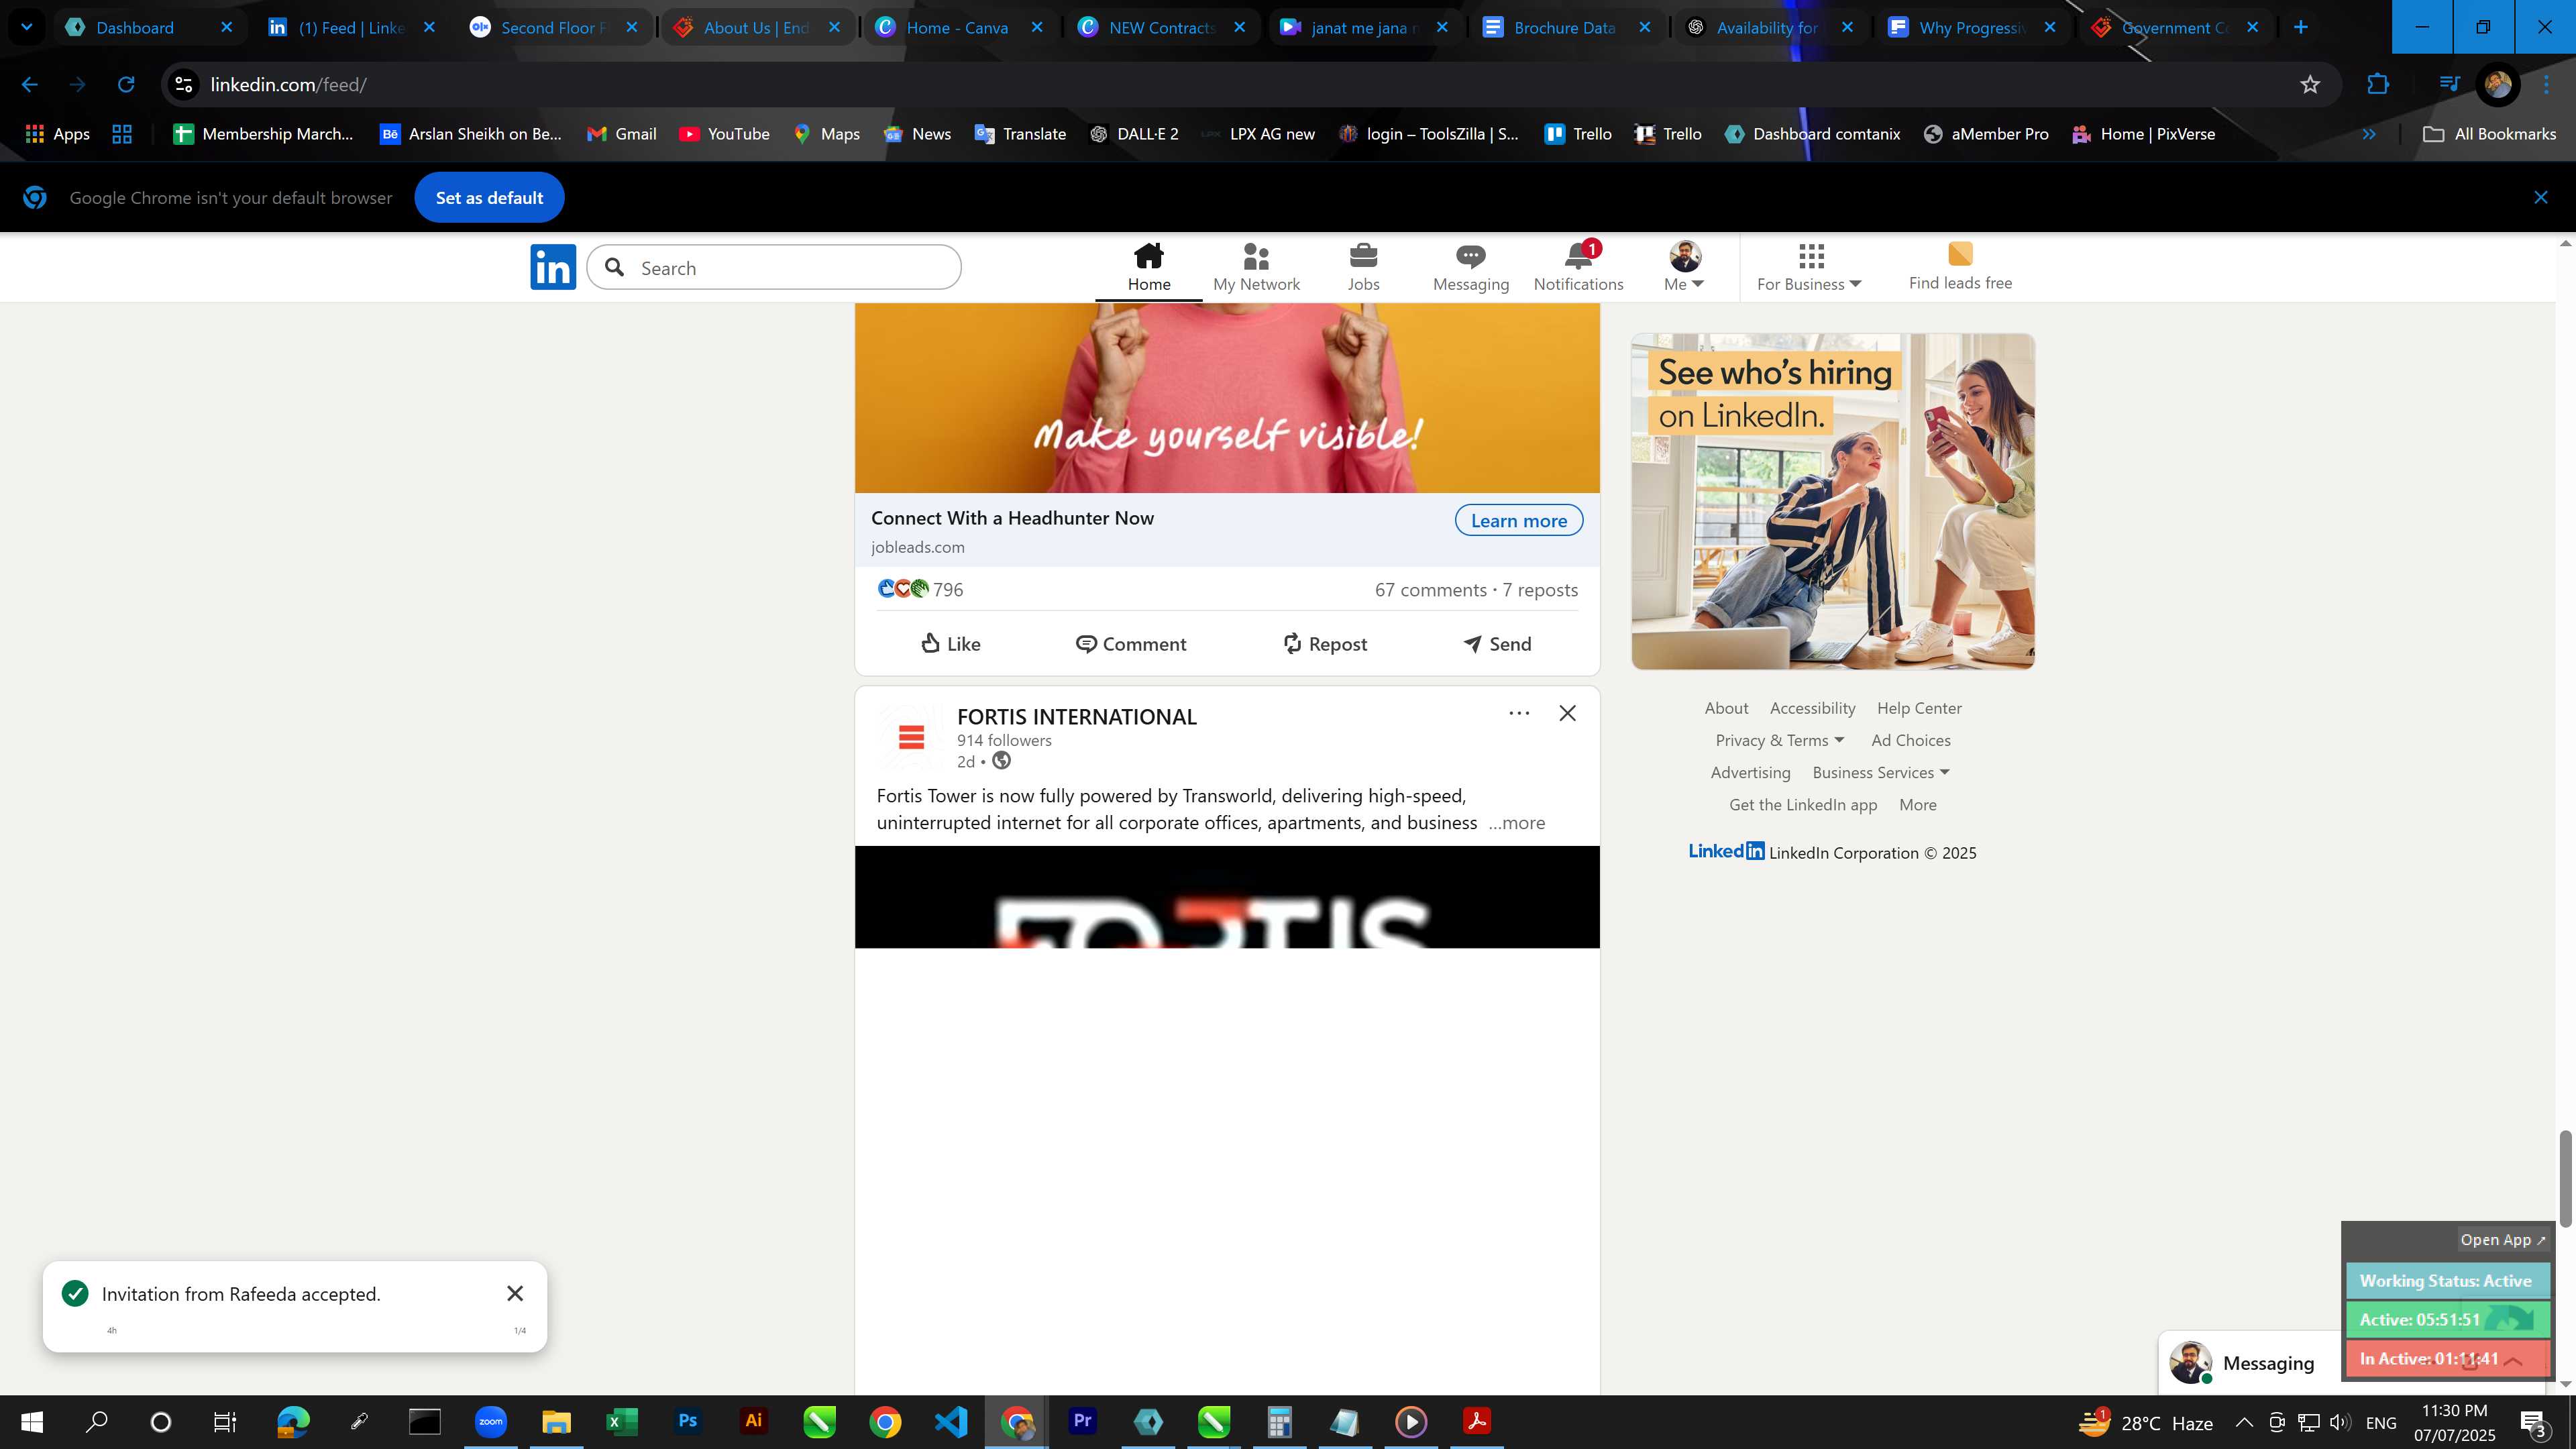Viewport: 2576px width, 1449px height.
Task: Click the Windows Start button
Action: pyautogui.click(x=32, y=1422)
